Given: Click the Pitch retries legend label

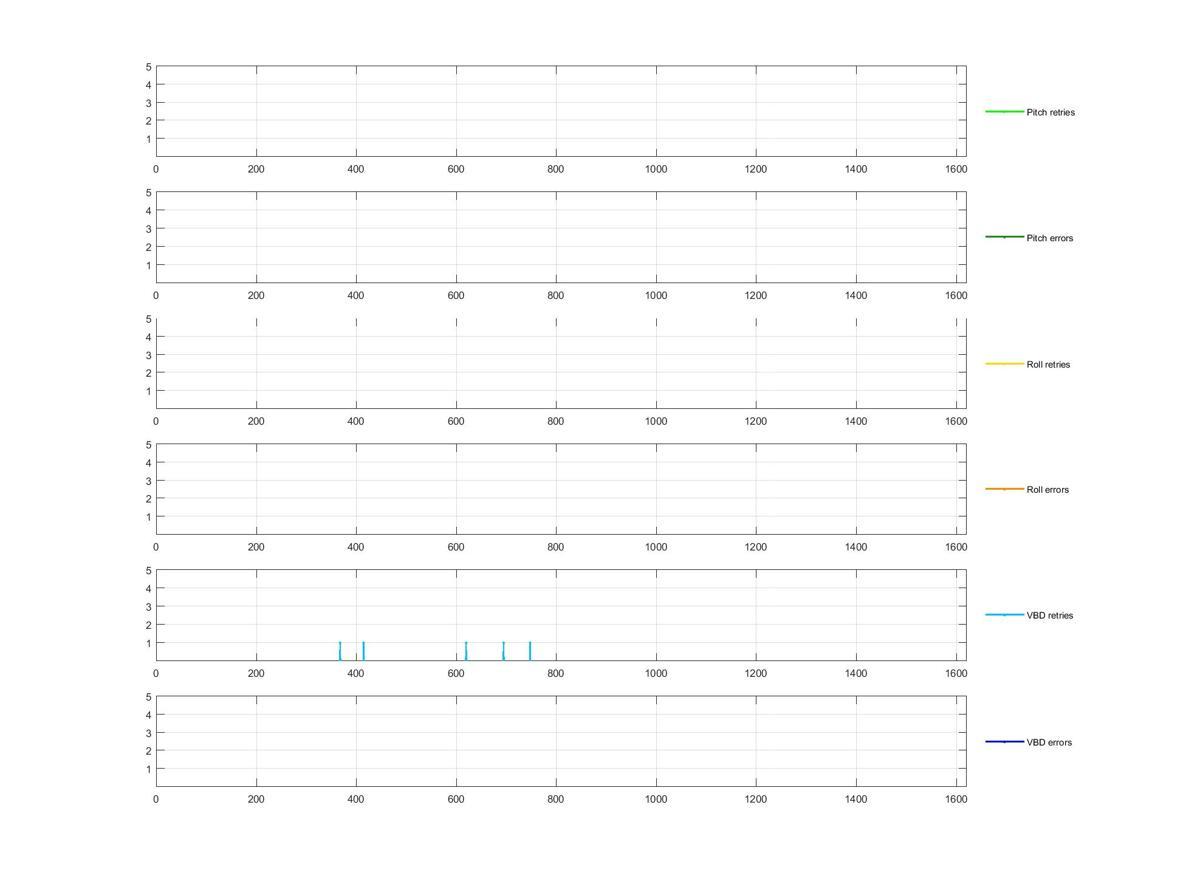Looking at the screenshot, I should coord(1050,112).
